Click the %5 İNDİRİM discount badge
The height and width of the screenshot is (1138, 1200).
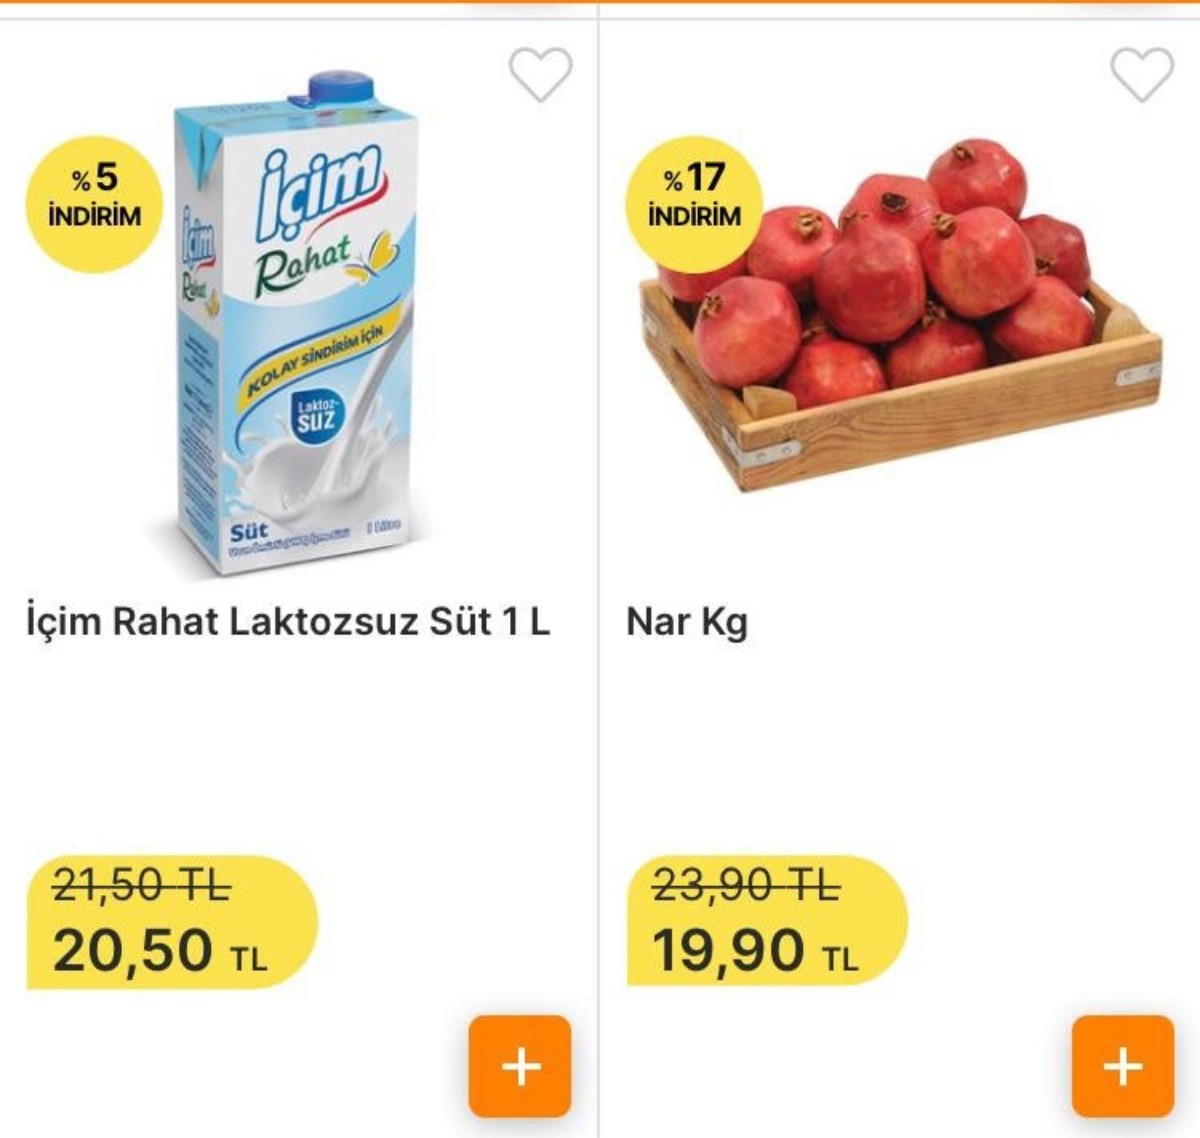pyautogui.click(x=92, y=193)
